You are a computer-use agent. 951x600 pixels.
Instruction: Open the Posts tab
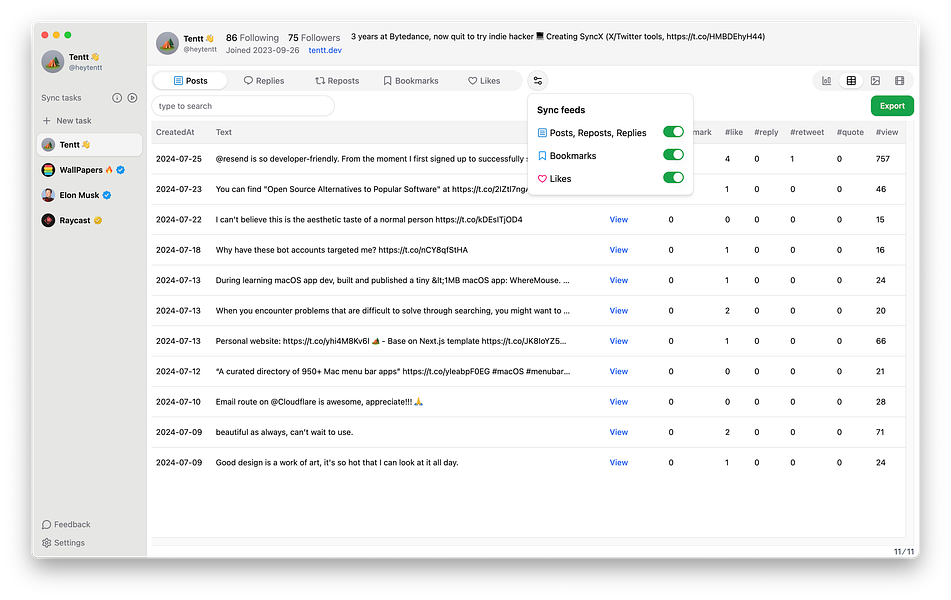click(x=190, y=81)
